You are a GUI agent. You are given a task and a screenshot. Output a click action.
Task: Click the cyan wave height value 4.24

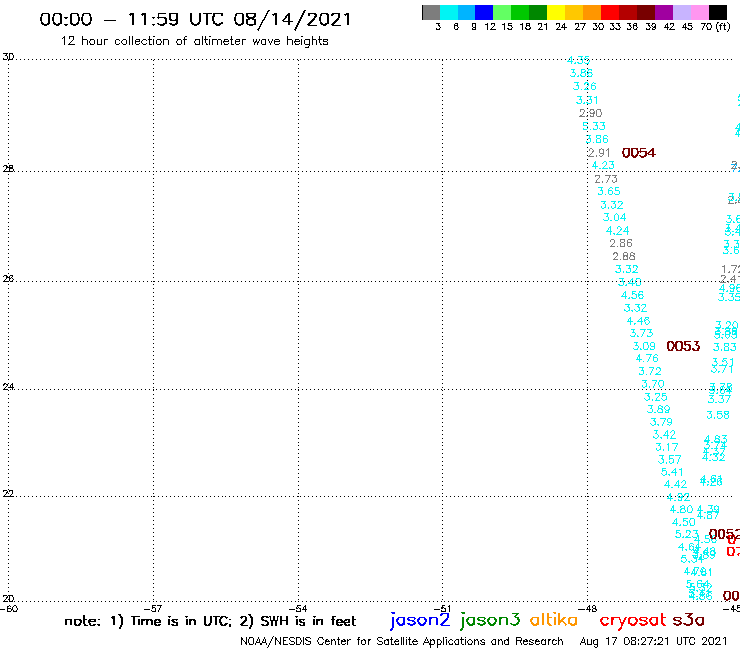tap(618, 231)
